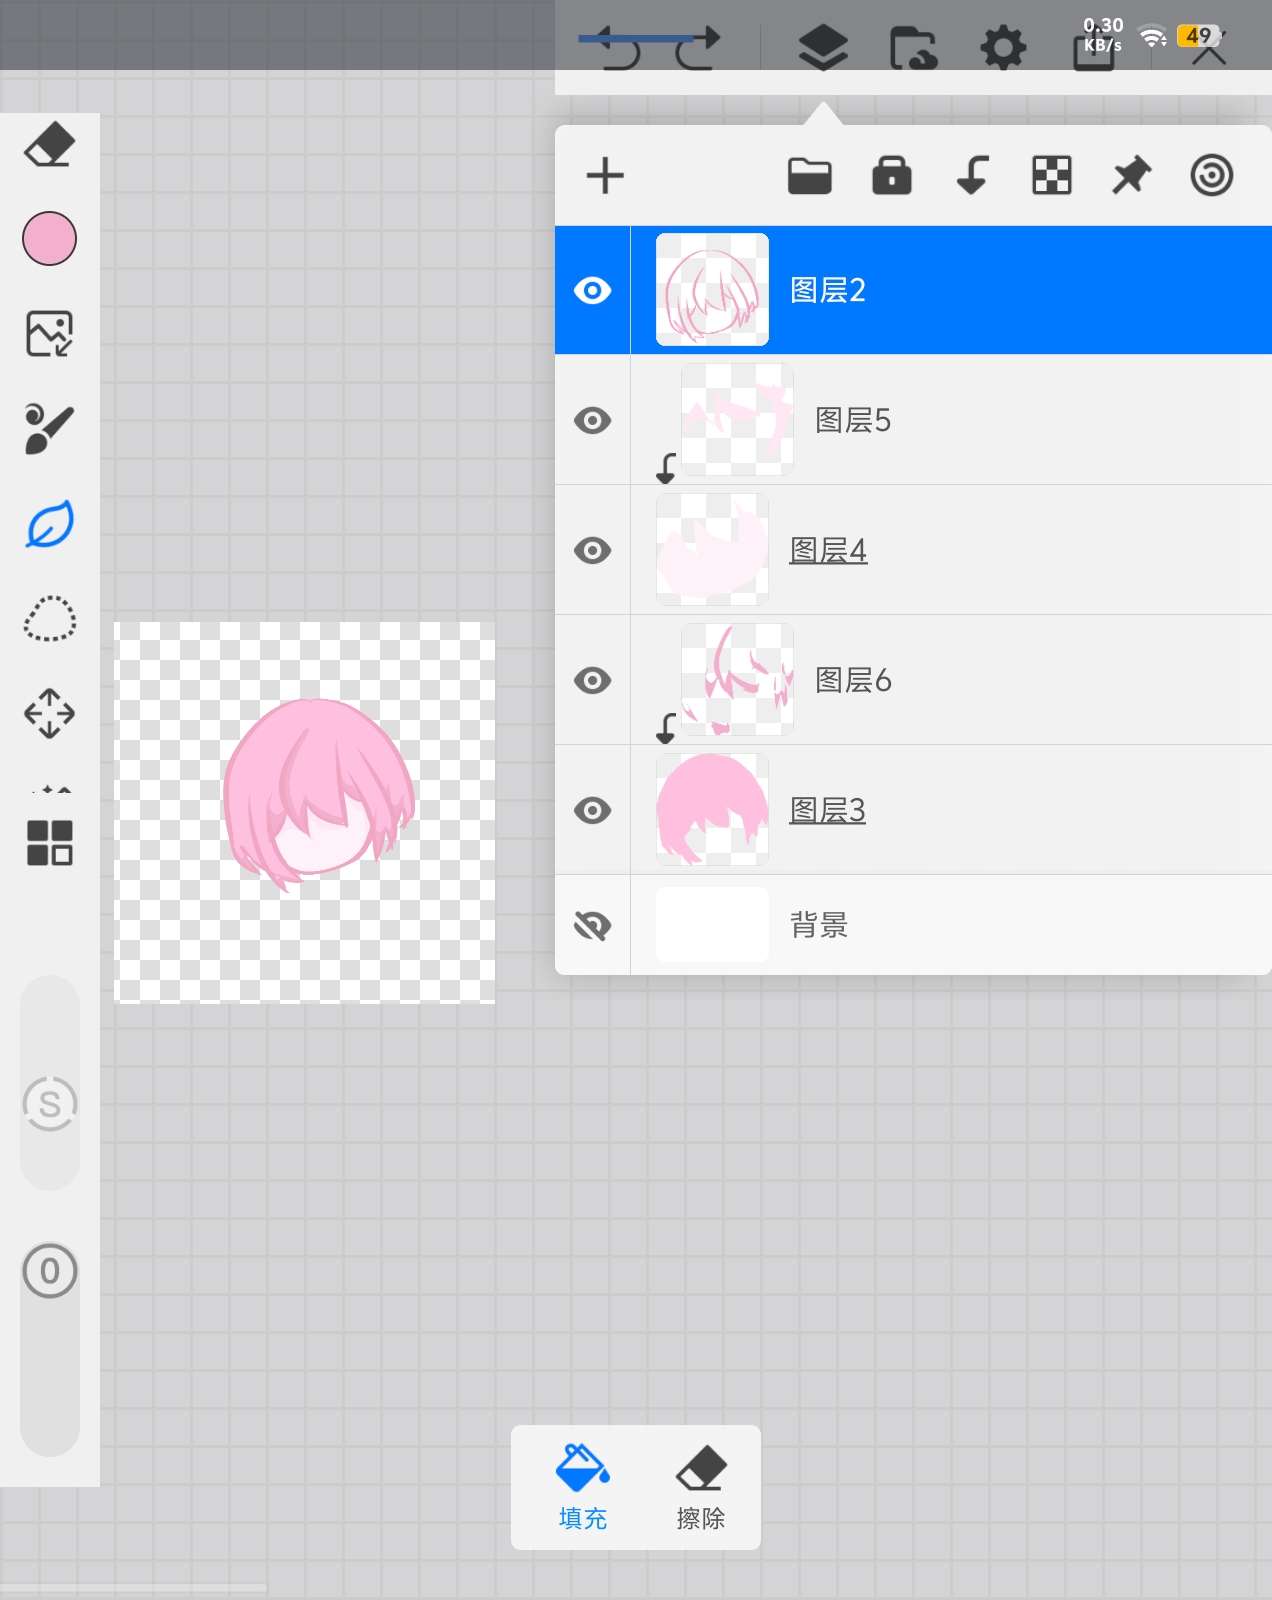The image size is (1272, 1600).
Task: Show the 背景 background layer
Action: coord(593,926)
